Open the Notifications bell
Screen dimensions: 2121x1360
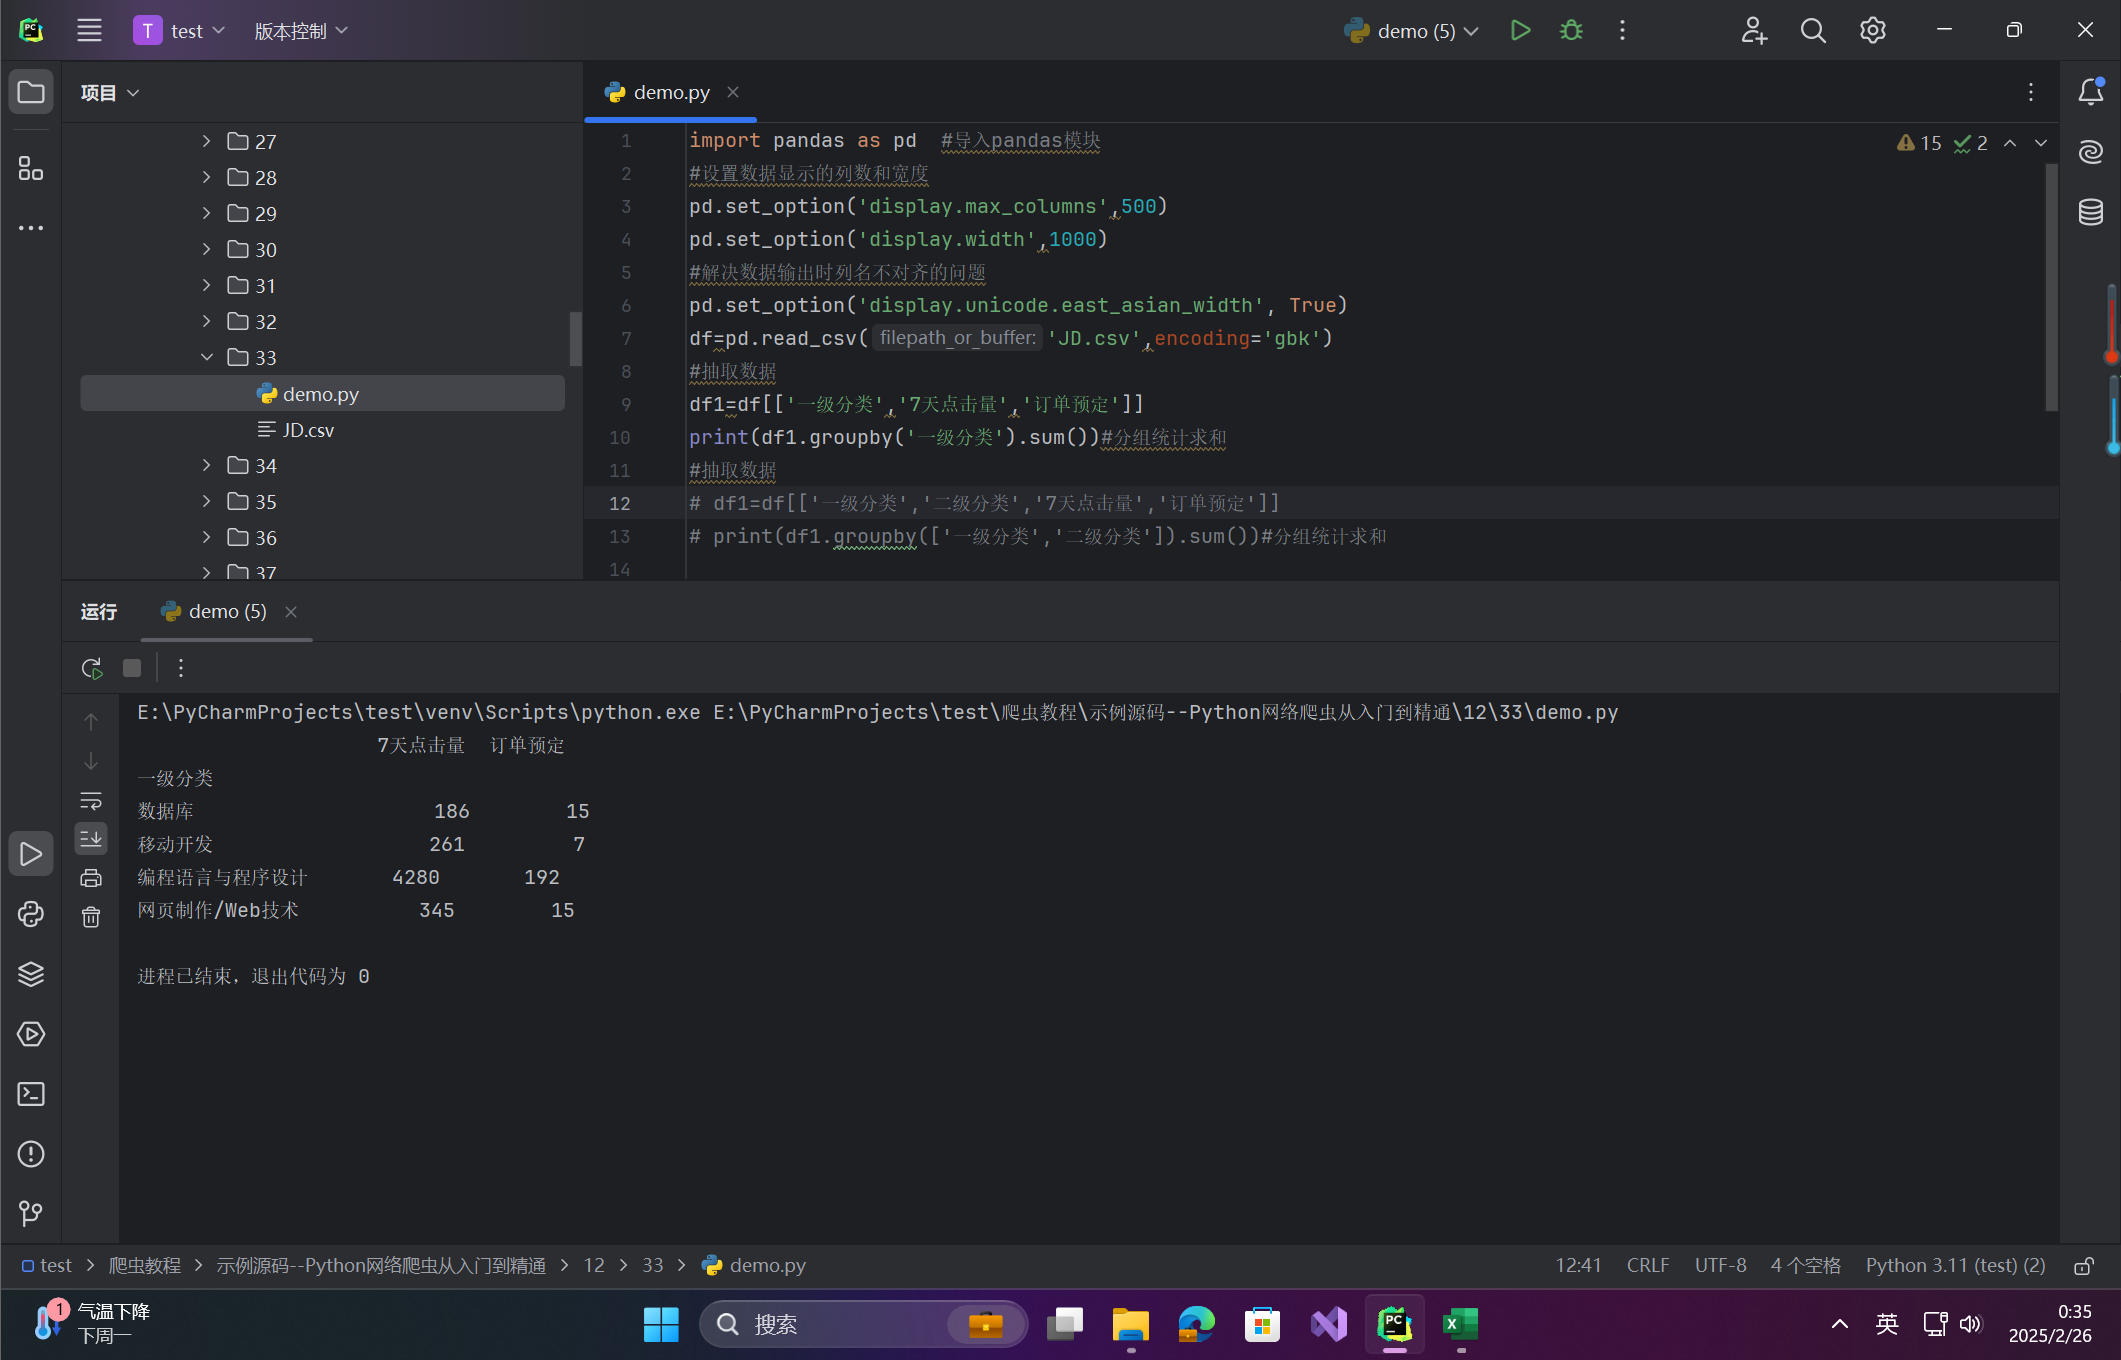2091,92
